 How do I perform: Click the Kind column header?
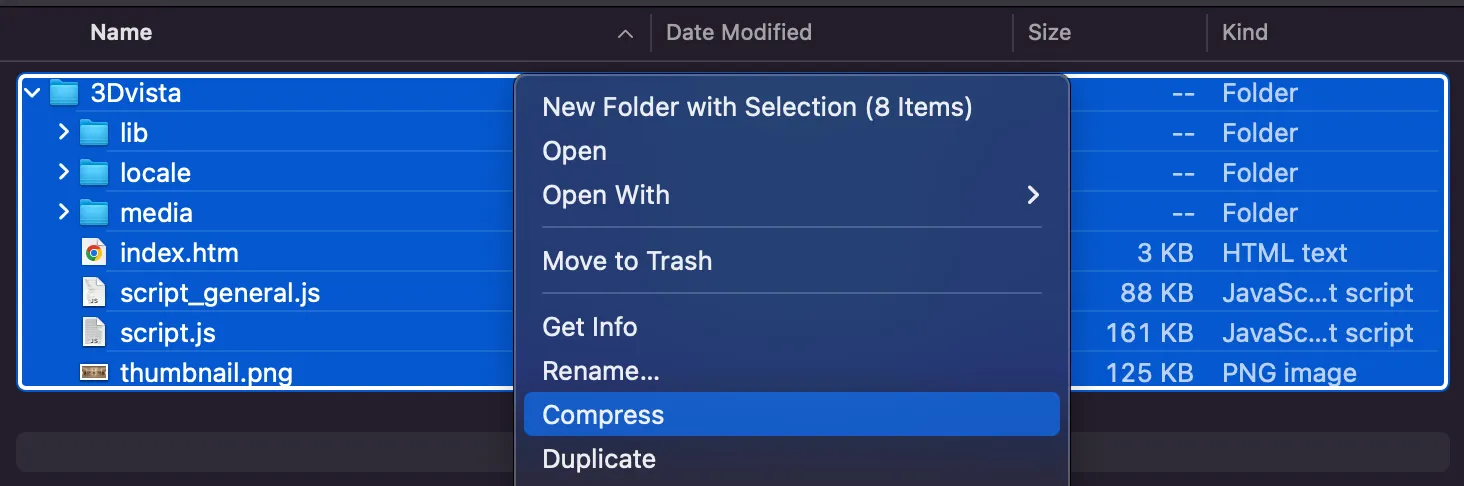click(x=1244, y=32)
